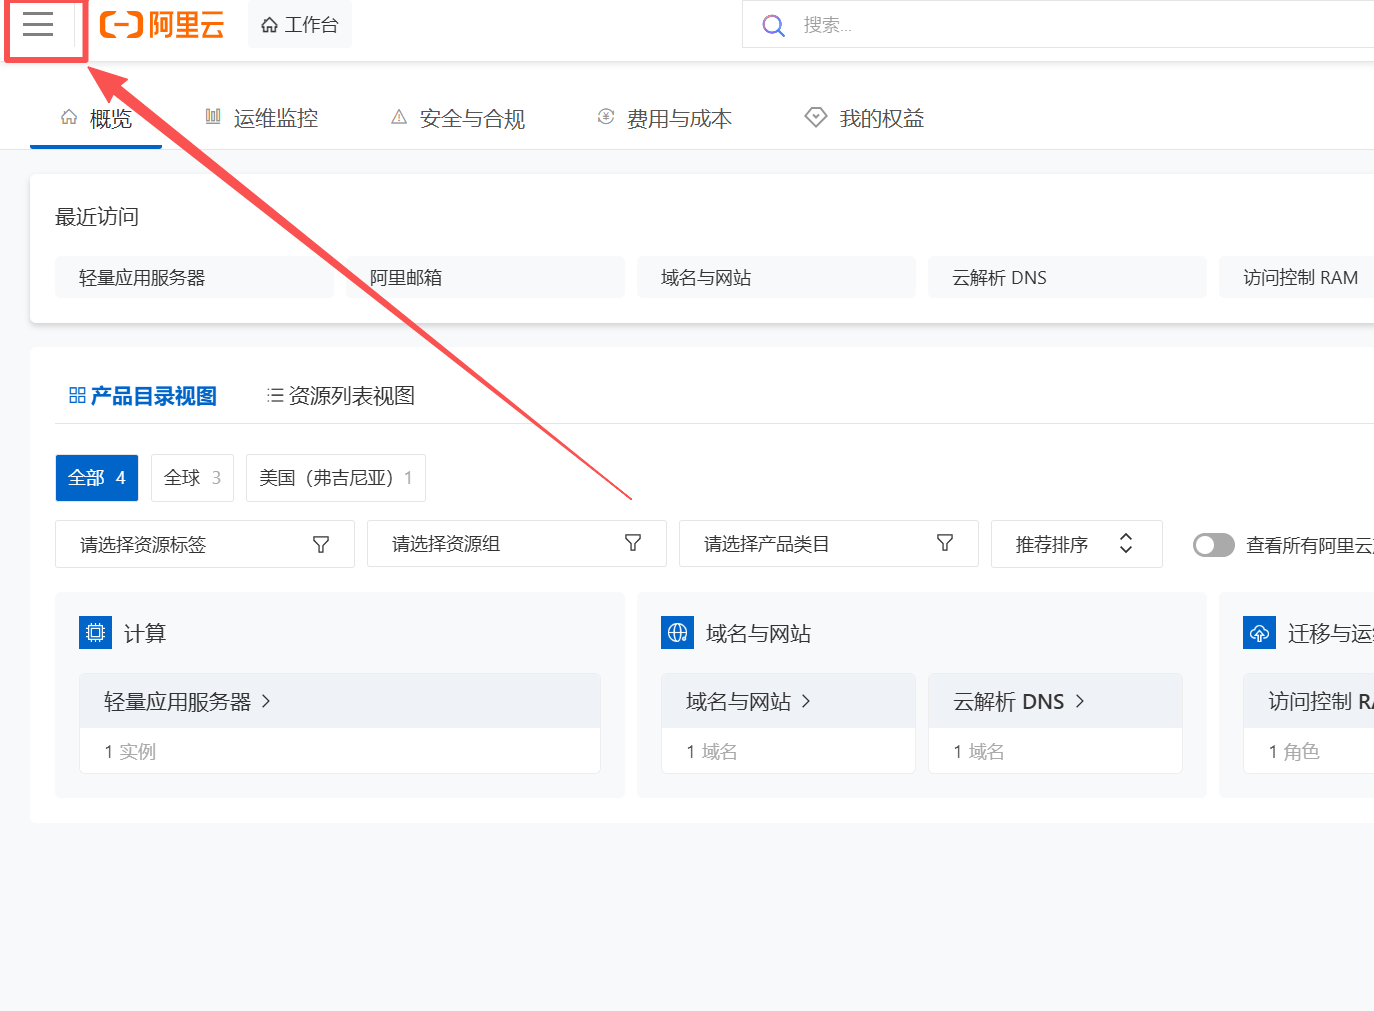Expand the 轻量应用服务器 product entry
Image resolution: width=1374 pixels, height=1011 pixels.
[187, 702]
